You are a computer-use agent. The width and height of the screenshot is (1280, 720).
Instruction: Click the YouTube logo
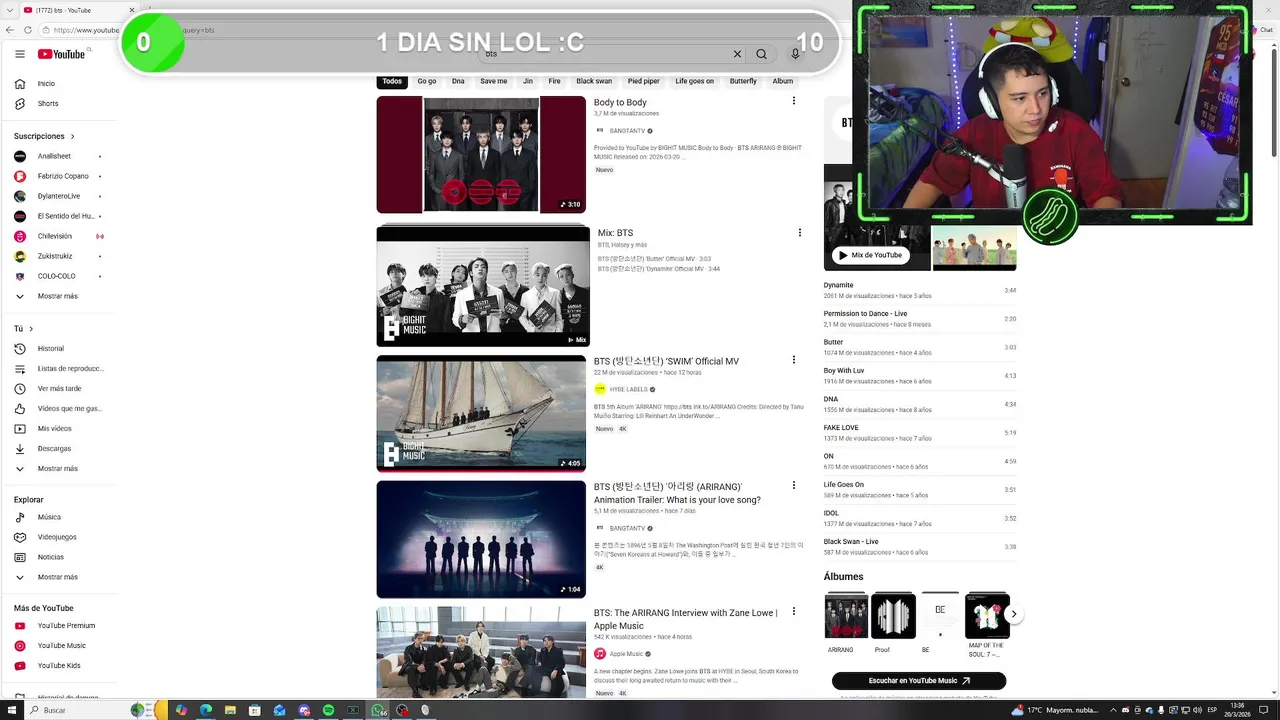point(62,54)
